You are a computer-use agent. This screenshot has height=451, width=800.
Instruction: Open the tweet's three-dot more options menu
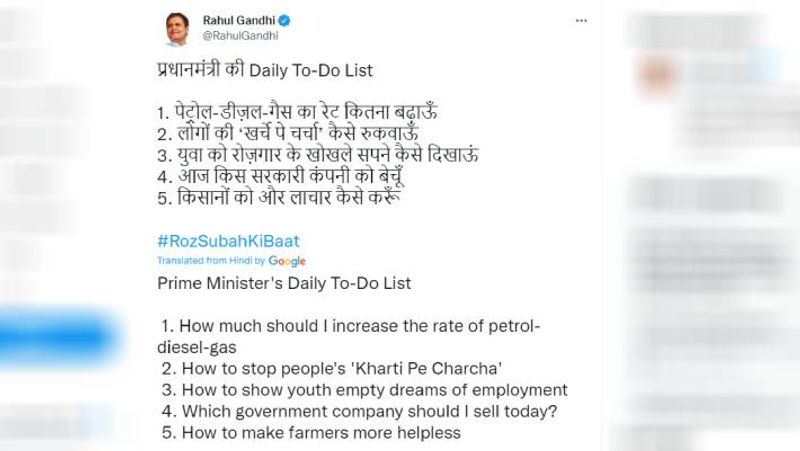[x=579, y=21]
